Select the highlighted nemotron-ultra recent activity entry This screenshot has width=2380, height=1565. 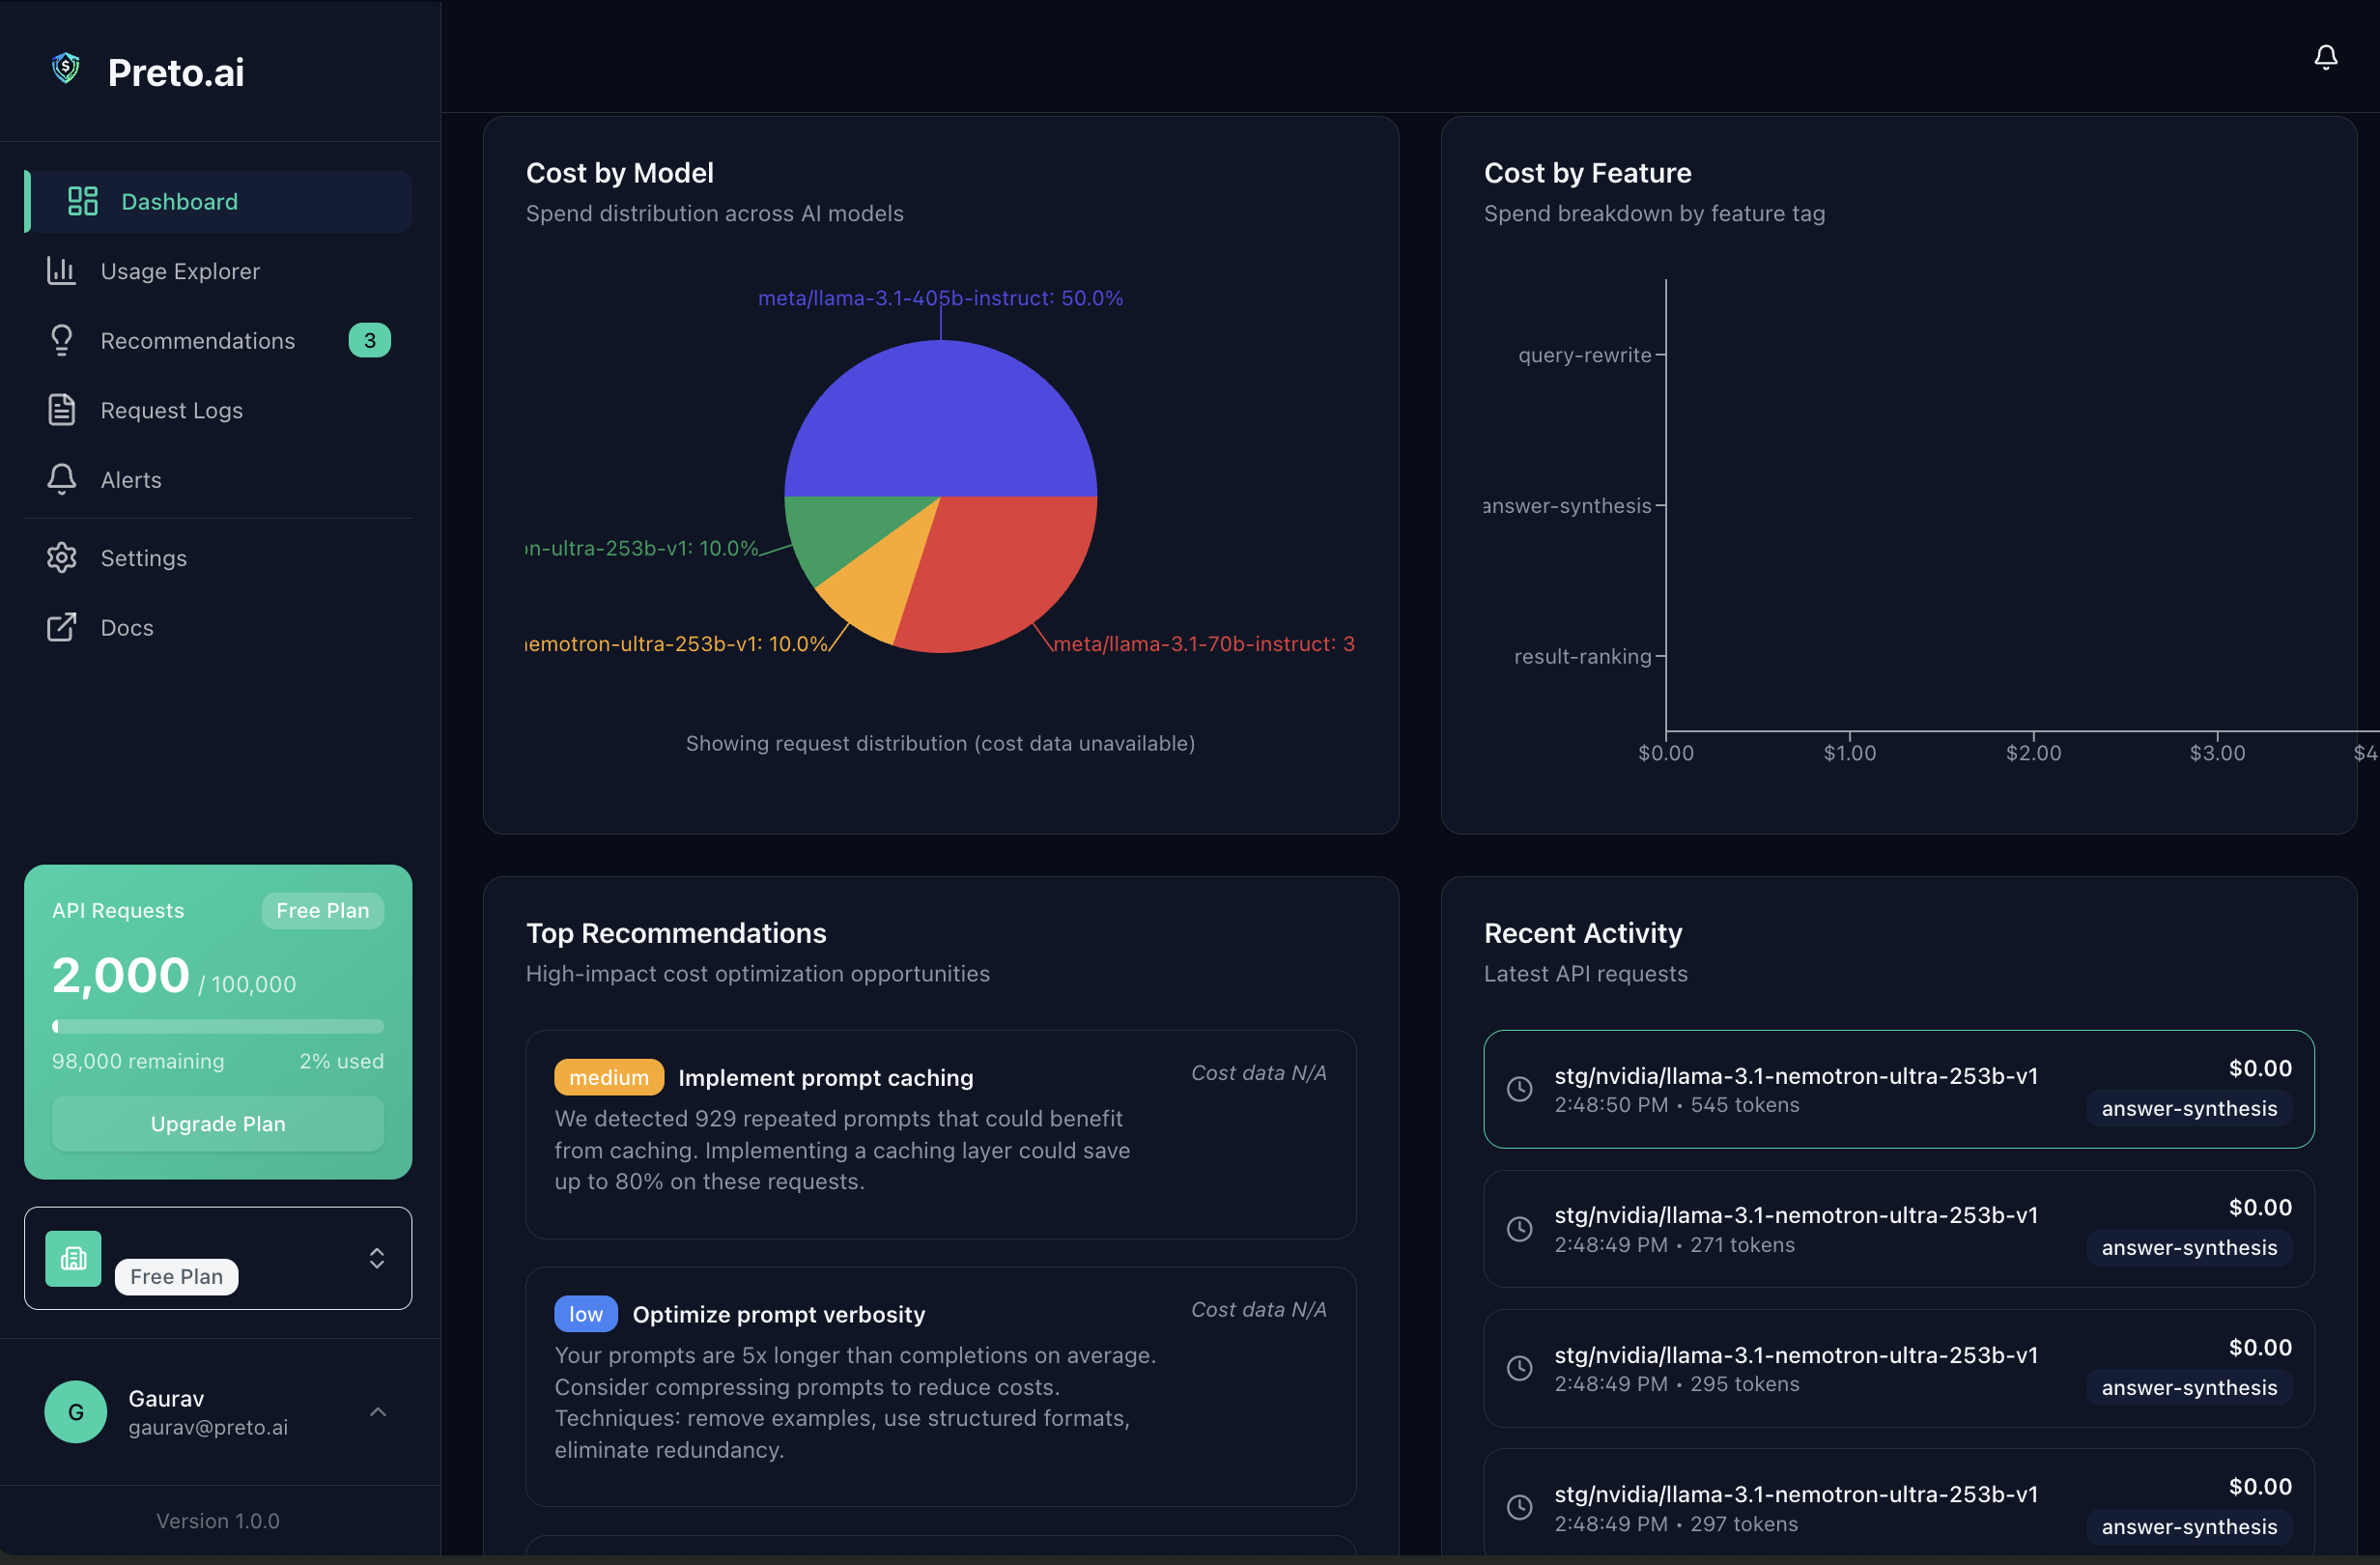coord(1901,1089)
